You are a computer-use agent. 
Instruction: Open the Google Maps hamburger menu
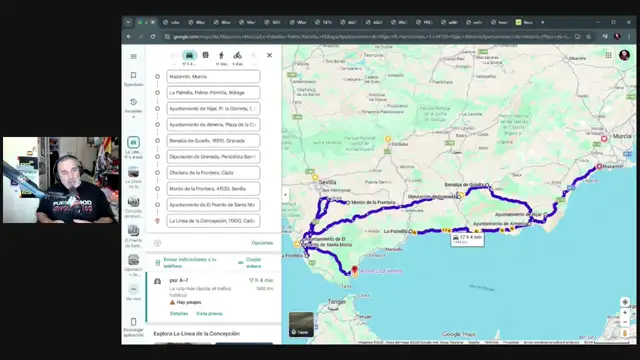[x=133, y=56]
